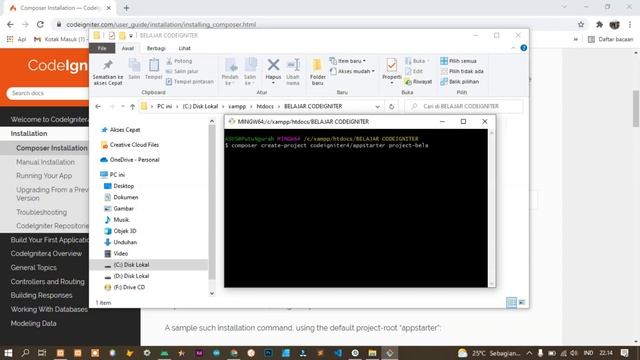The height and width of the screenshot is (360, 640).
Task: Collapse the Explorer ribbon chevron
Action: tap(513, 48)
